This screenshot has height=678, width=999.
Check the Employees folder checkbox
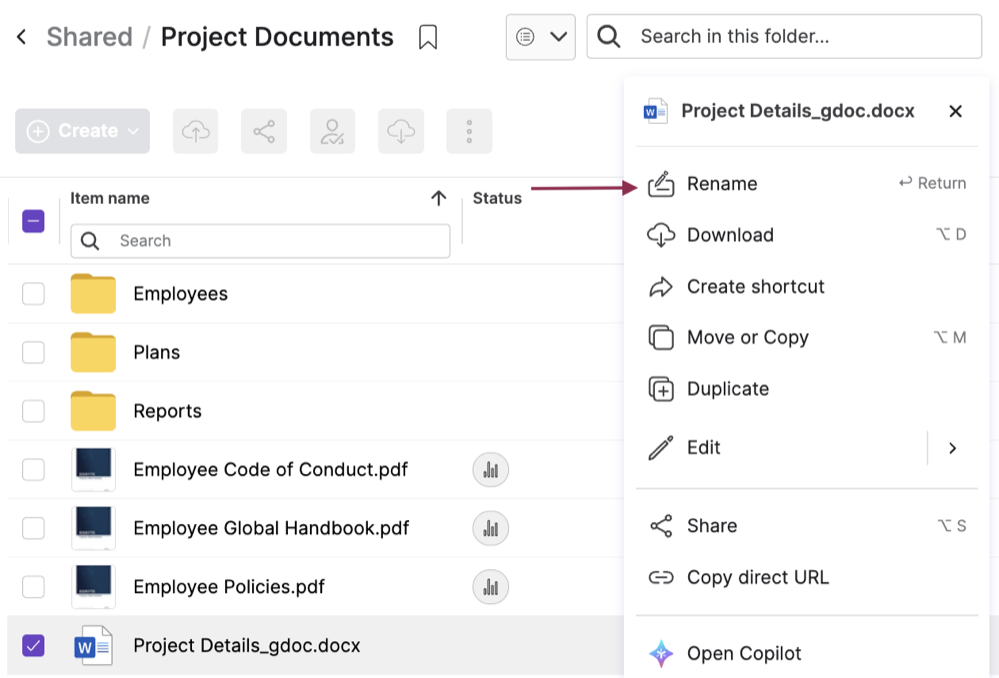[34, 294]
